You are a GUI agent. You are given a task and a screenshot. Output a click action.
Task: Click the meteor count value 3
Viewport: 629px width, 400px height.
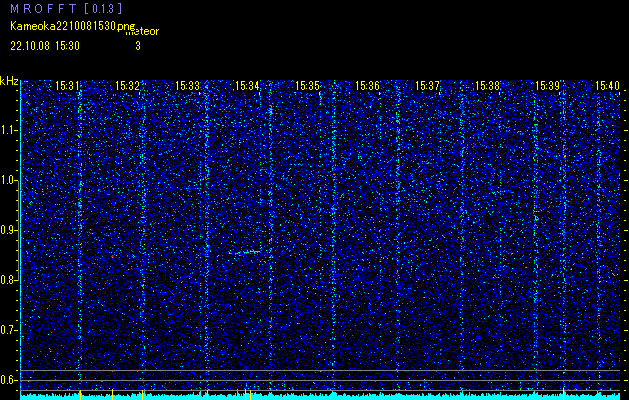pyautogui.click(x=138, y=46)
